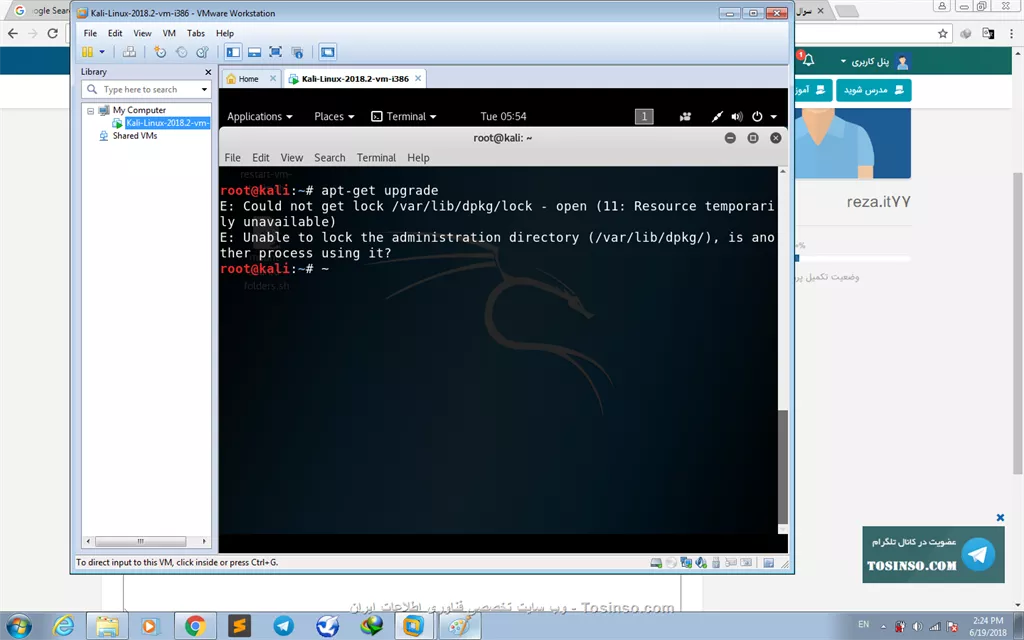Open terminal View menu

click(292, 157)
